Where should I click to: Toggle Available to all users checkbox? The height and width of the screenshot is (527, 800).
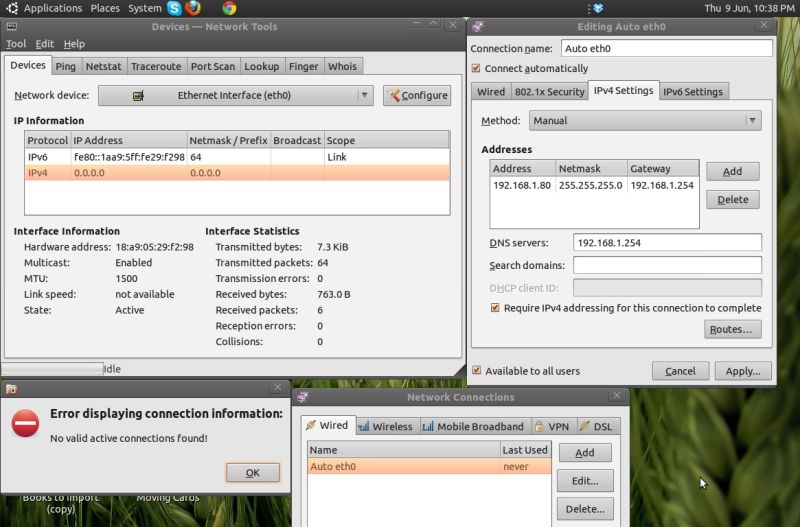pyautogui.click(x=477, y=370)
